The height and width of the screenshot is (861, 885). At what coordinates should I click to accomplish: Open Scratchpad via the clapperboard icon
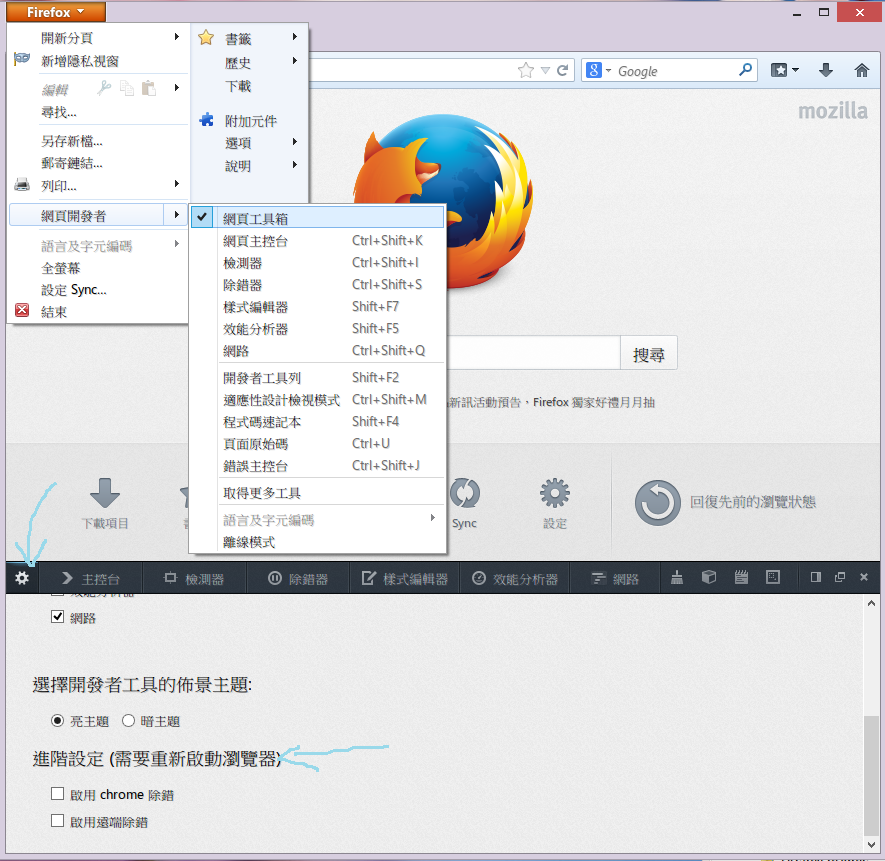pos(741,578)
